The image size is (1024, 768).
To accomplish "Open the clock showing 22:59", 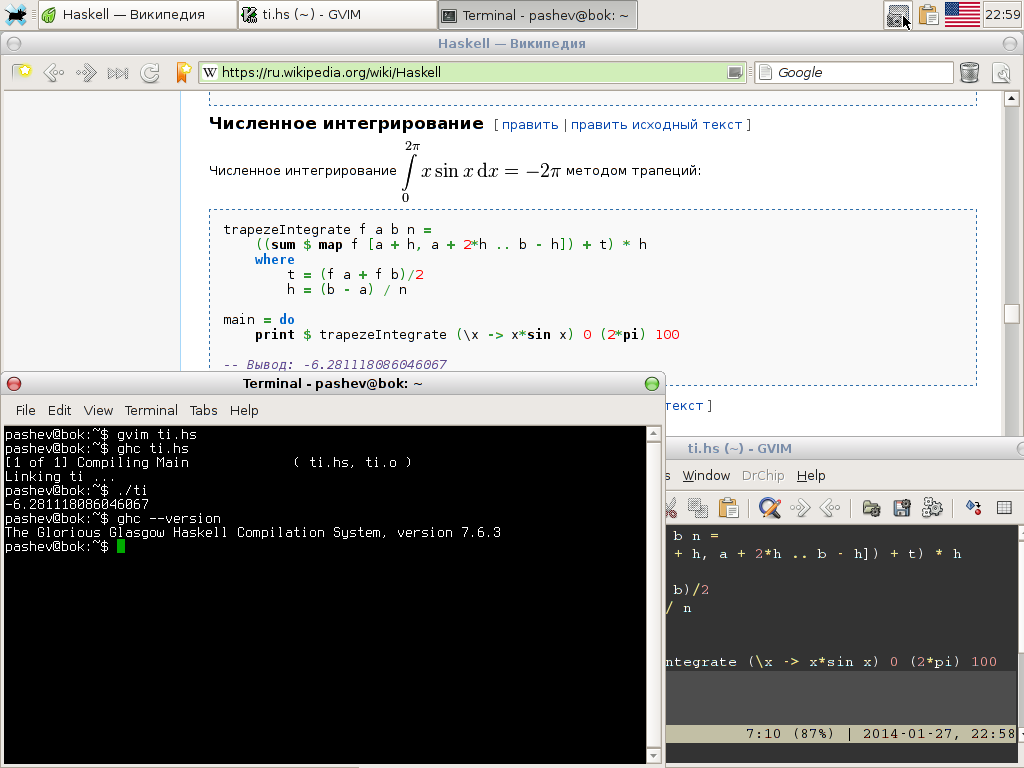I will tap(1002, 14).
